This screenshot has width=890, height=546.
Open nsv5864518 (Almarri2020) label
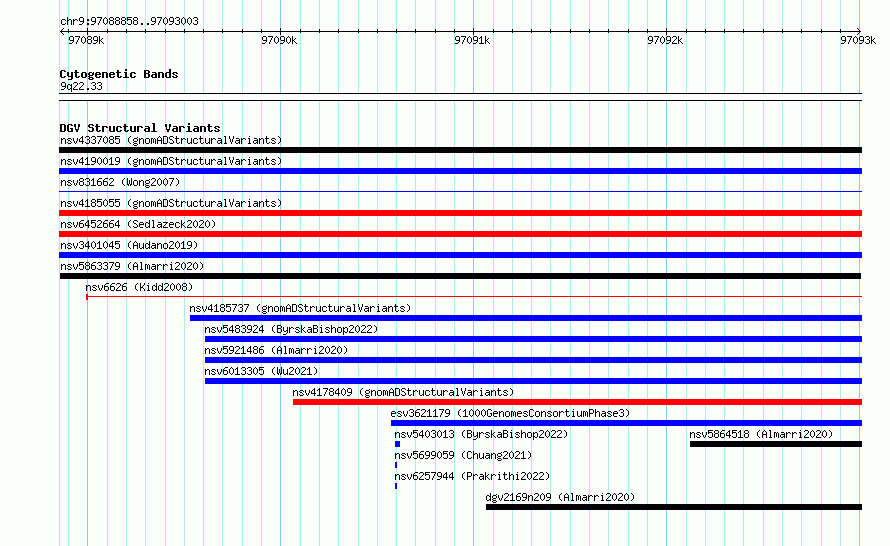(x=761, y=434)
